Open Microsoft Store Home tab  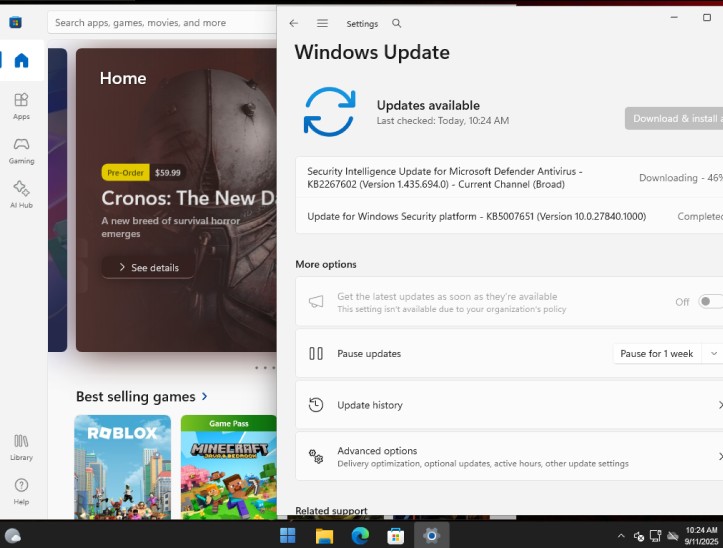coord(21,60)
